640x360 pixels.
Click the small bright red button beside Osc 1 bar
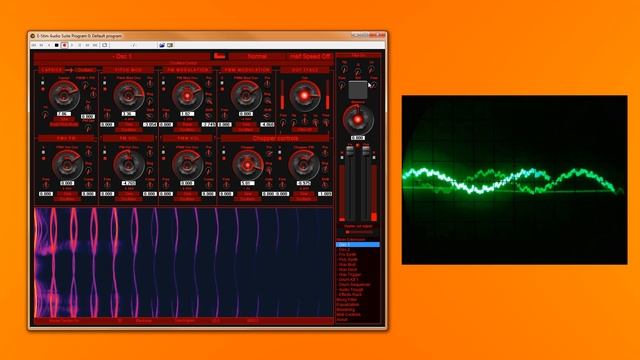[220, 56]
